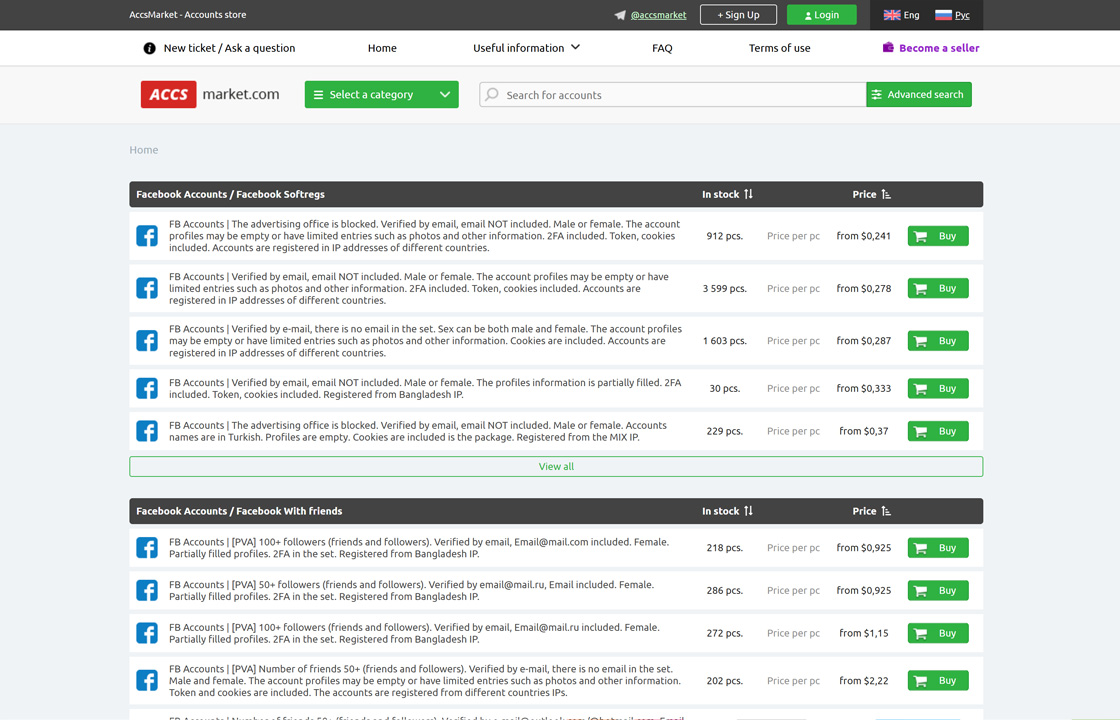Click the info icon beside New ticket

point(149,49)
